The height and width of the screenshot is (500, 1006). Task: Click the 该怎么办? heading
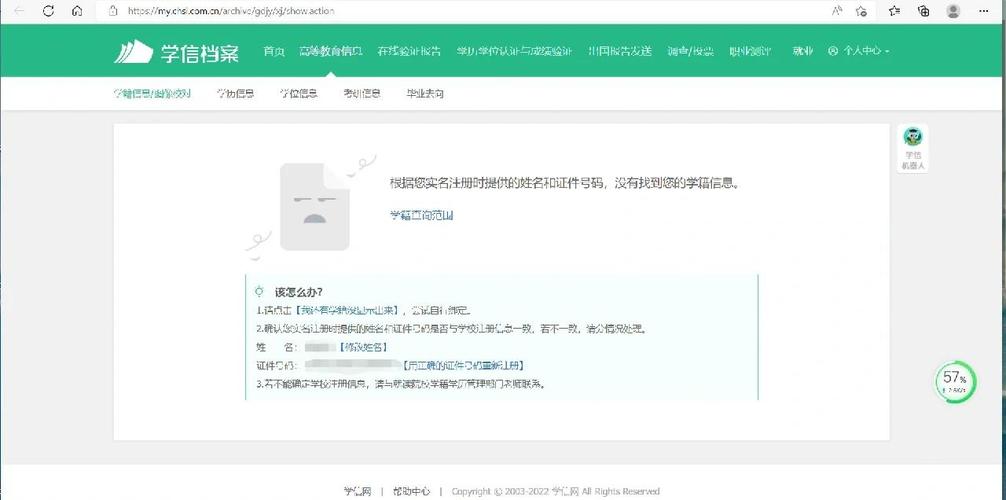[298, 292]
